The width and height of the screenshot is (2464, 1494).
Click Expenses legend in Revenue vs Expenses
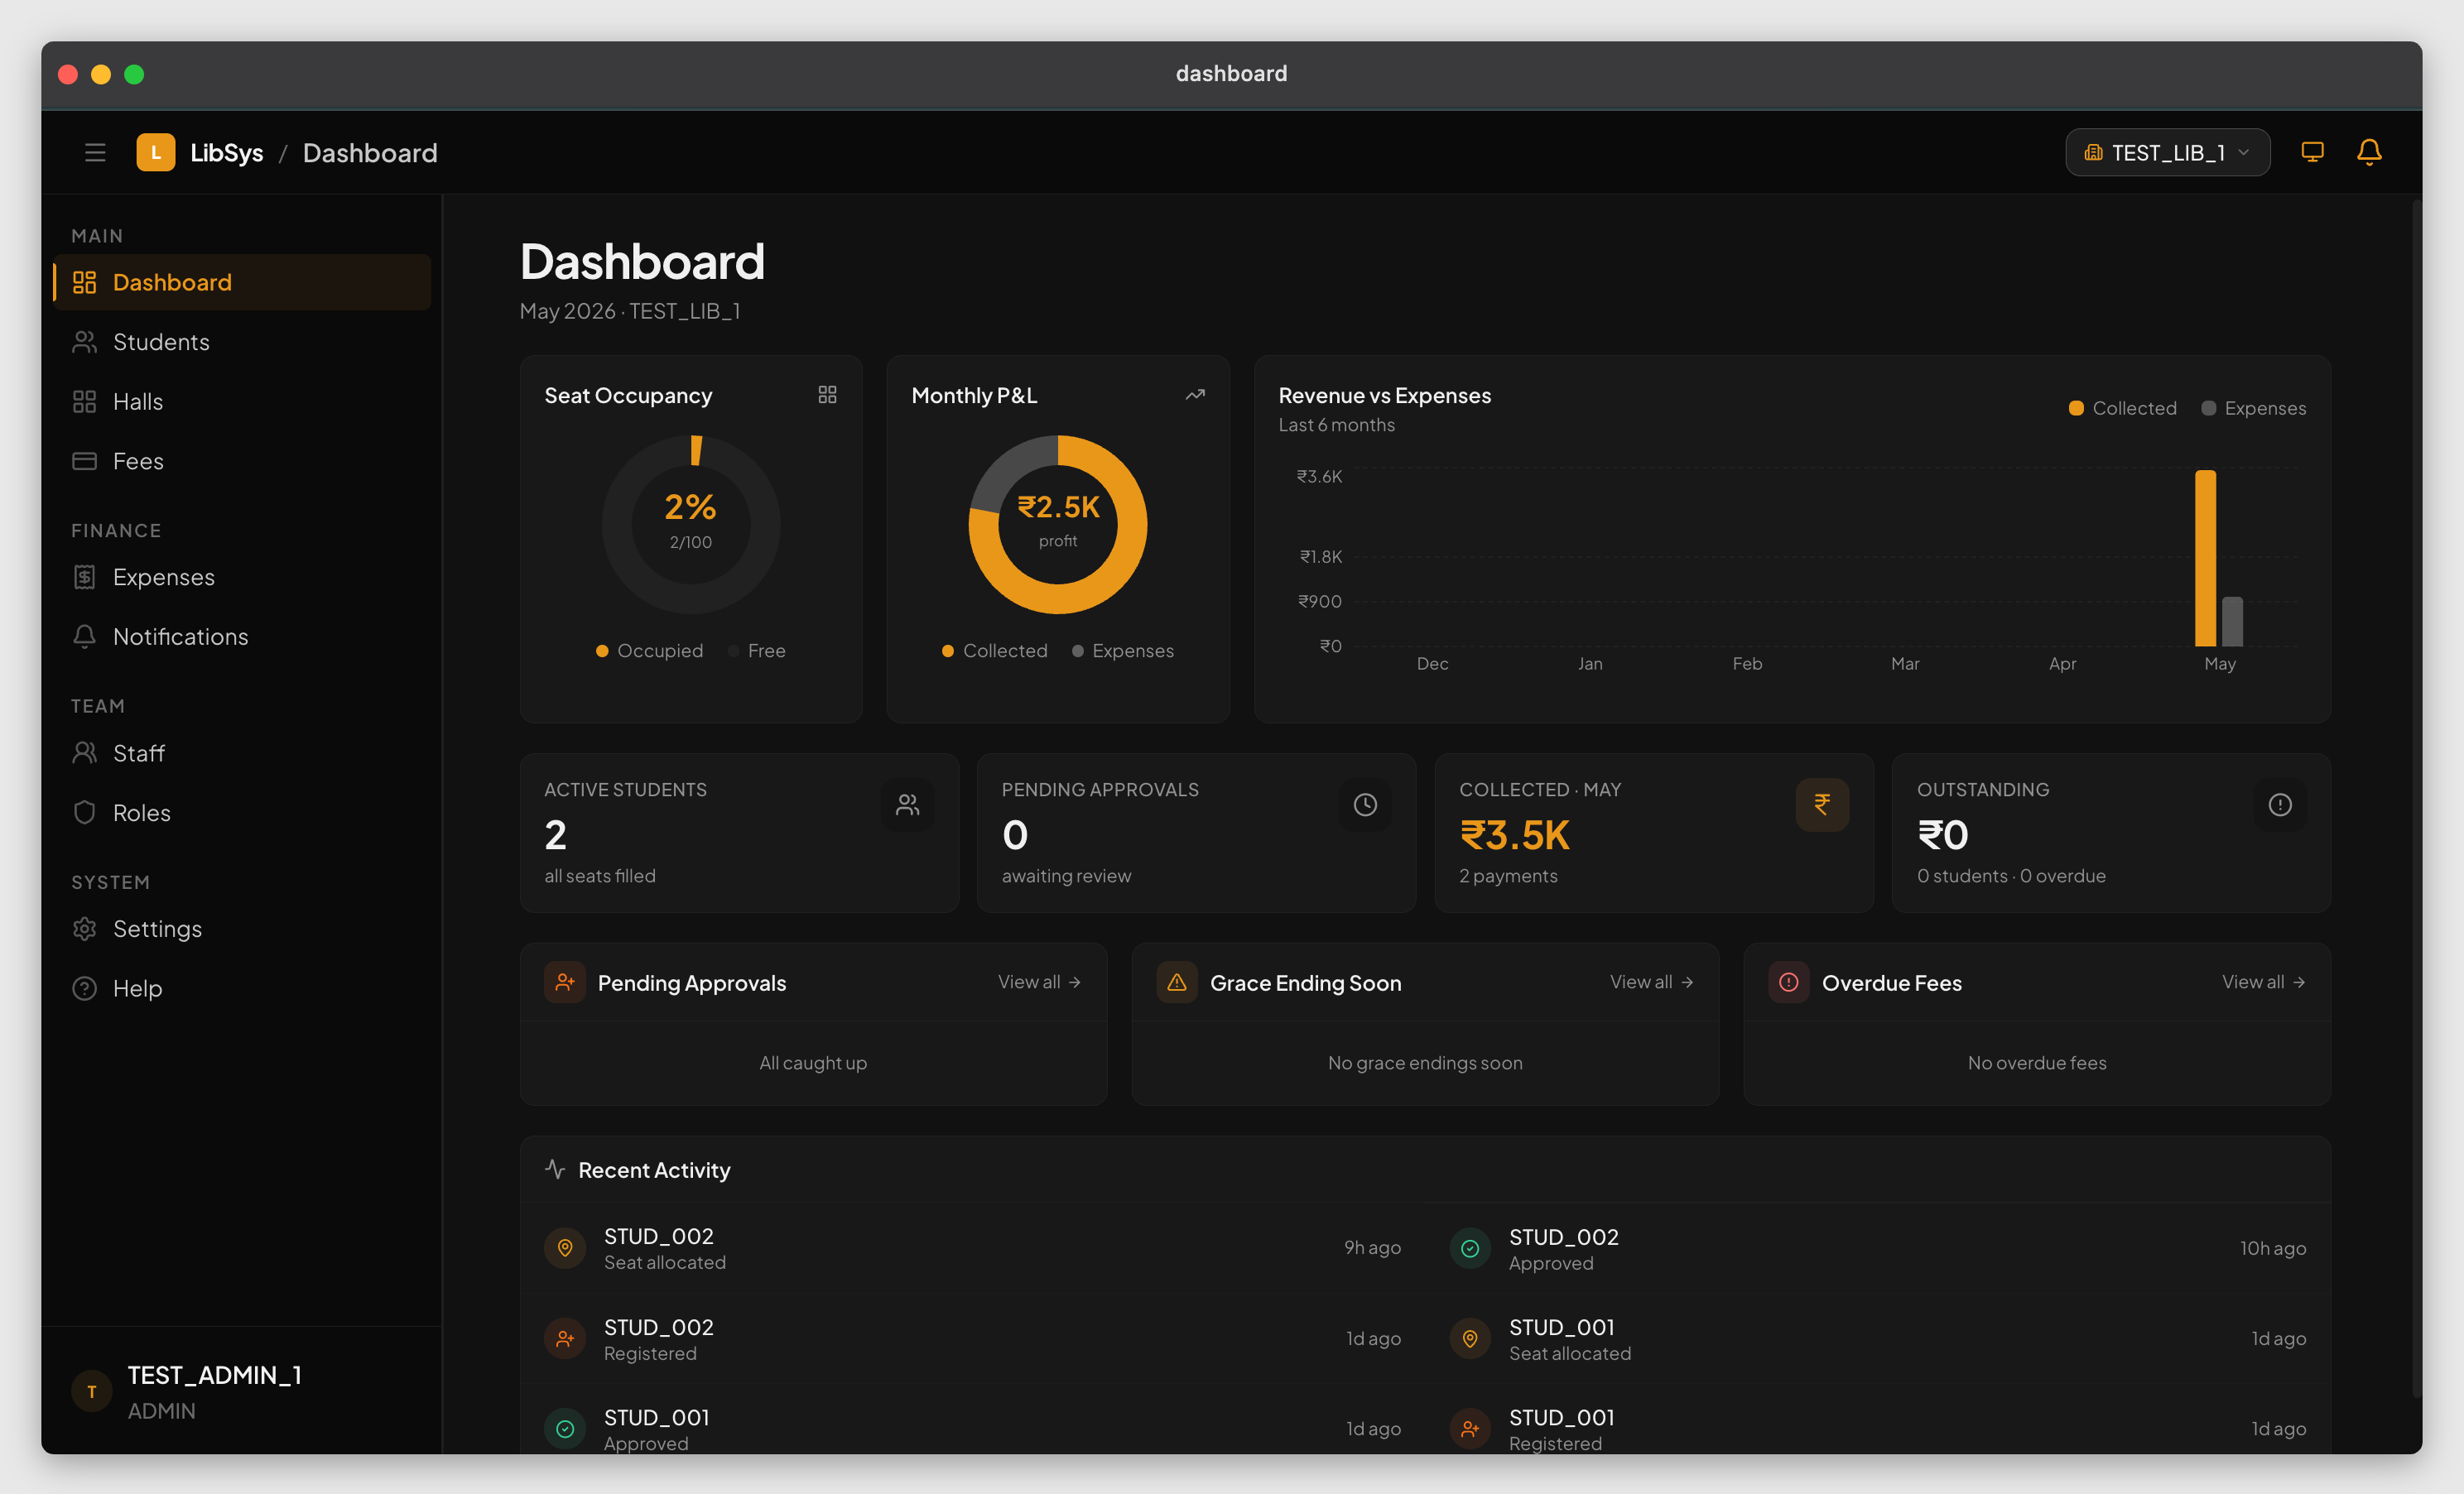(2254, 408)
